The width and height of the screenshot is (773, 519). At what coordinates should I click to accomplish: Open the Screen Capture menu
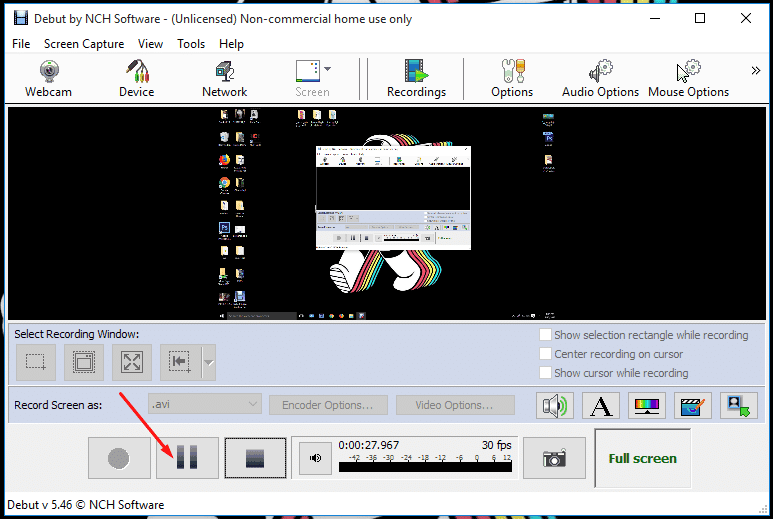(x=84, y=44)
